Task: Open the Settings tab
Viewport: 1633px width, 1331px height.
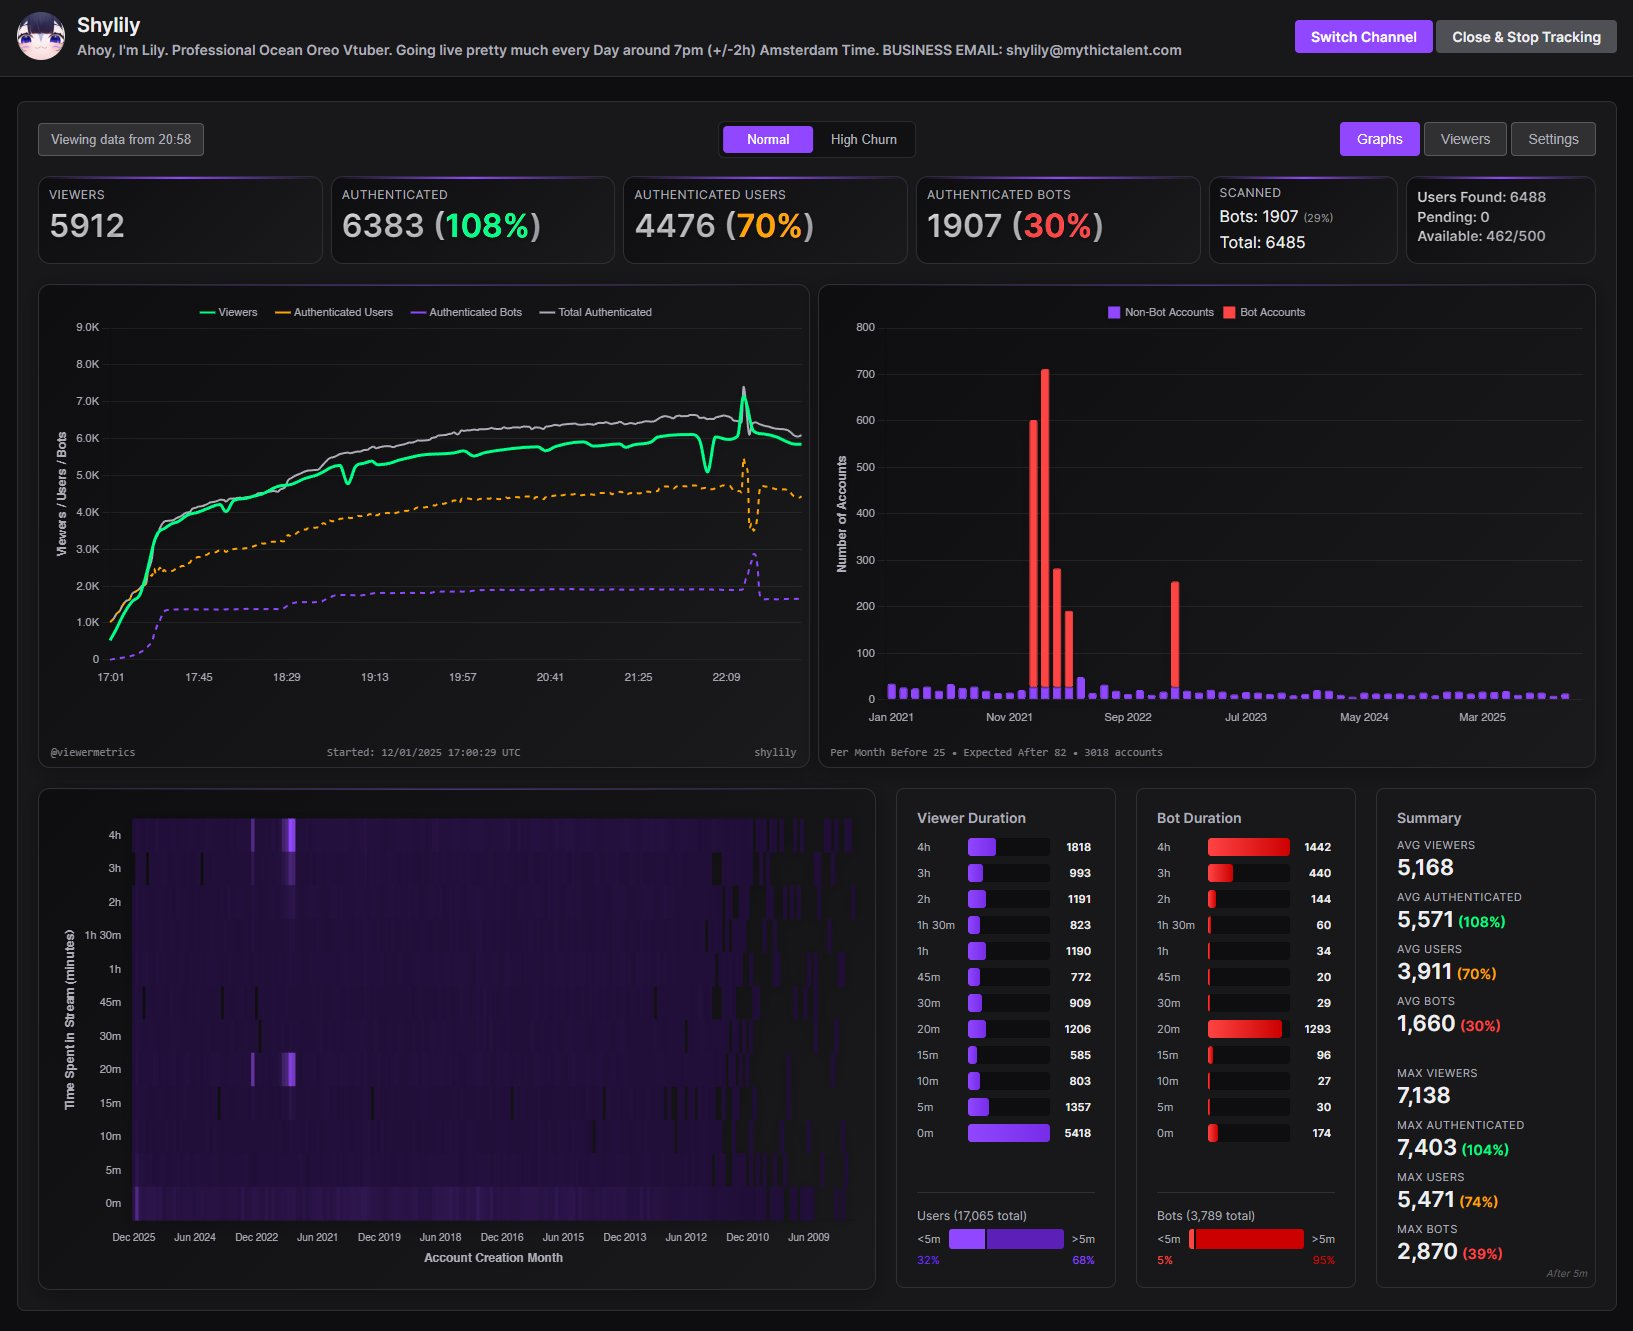Action: pyautogui.click(x=1553, y=139)
